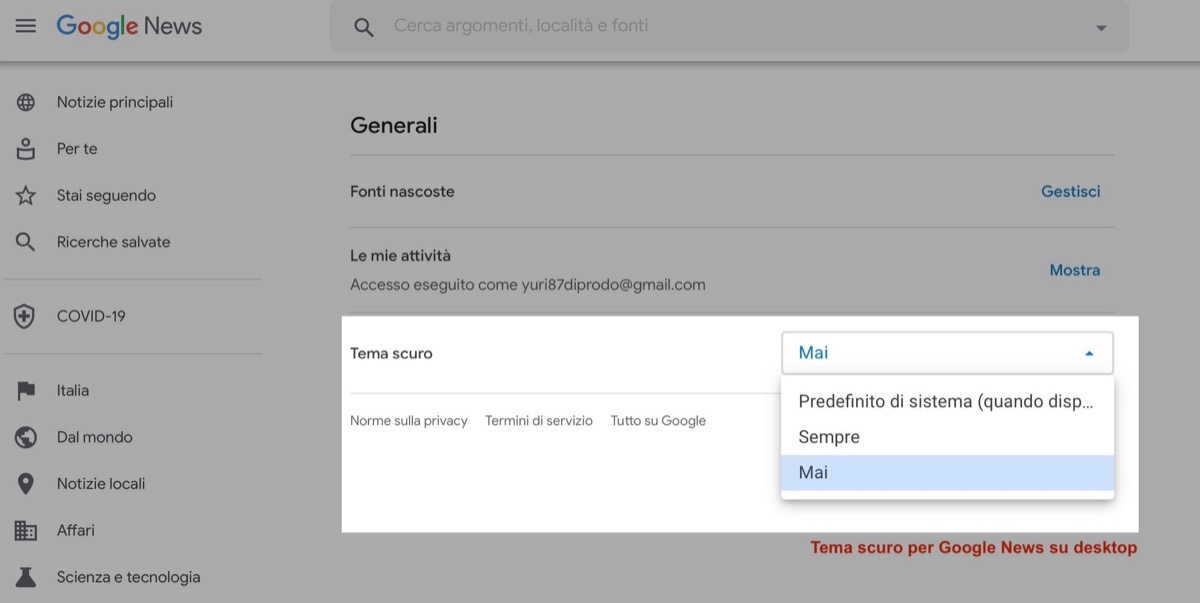Open Norme sulla privacy
The image size is (1200, 603).
click(408, 420)
